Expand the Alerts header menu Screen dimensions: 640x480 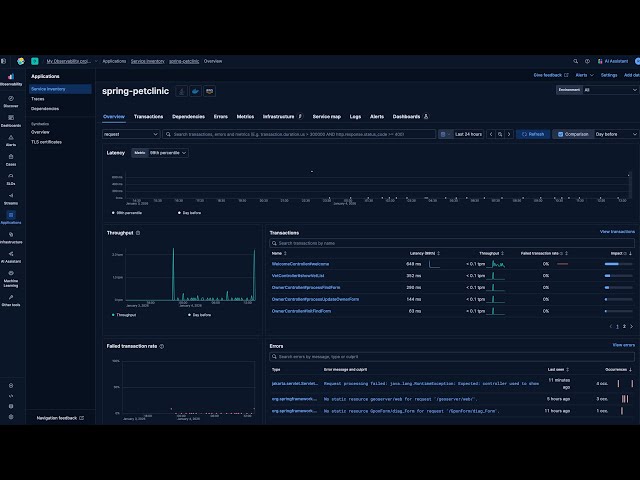[x=584, y=75]
